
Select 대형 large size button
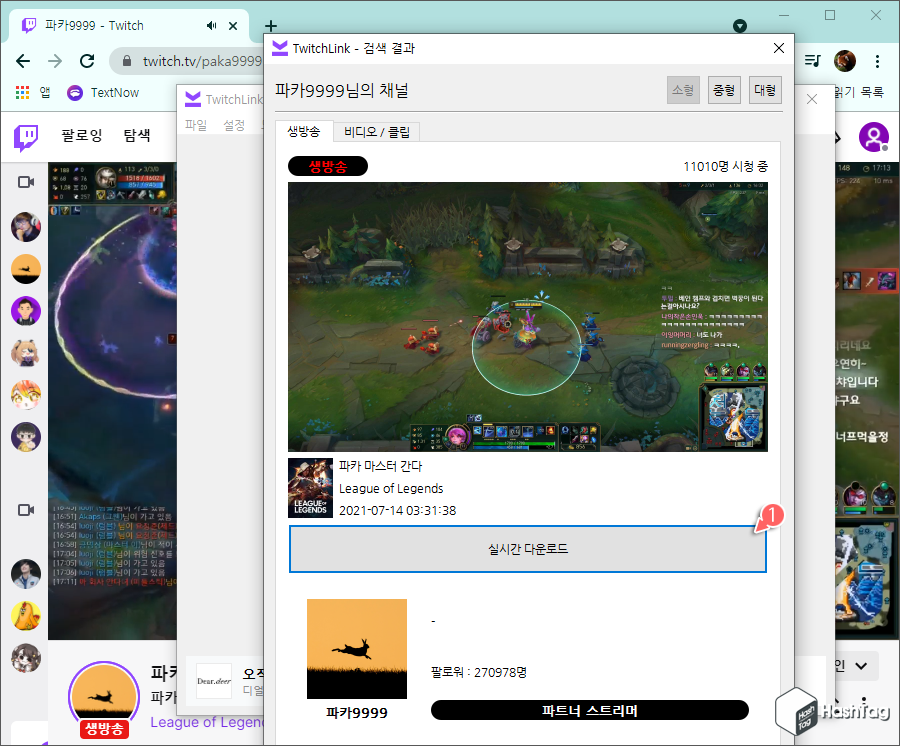click(765, 90)
